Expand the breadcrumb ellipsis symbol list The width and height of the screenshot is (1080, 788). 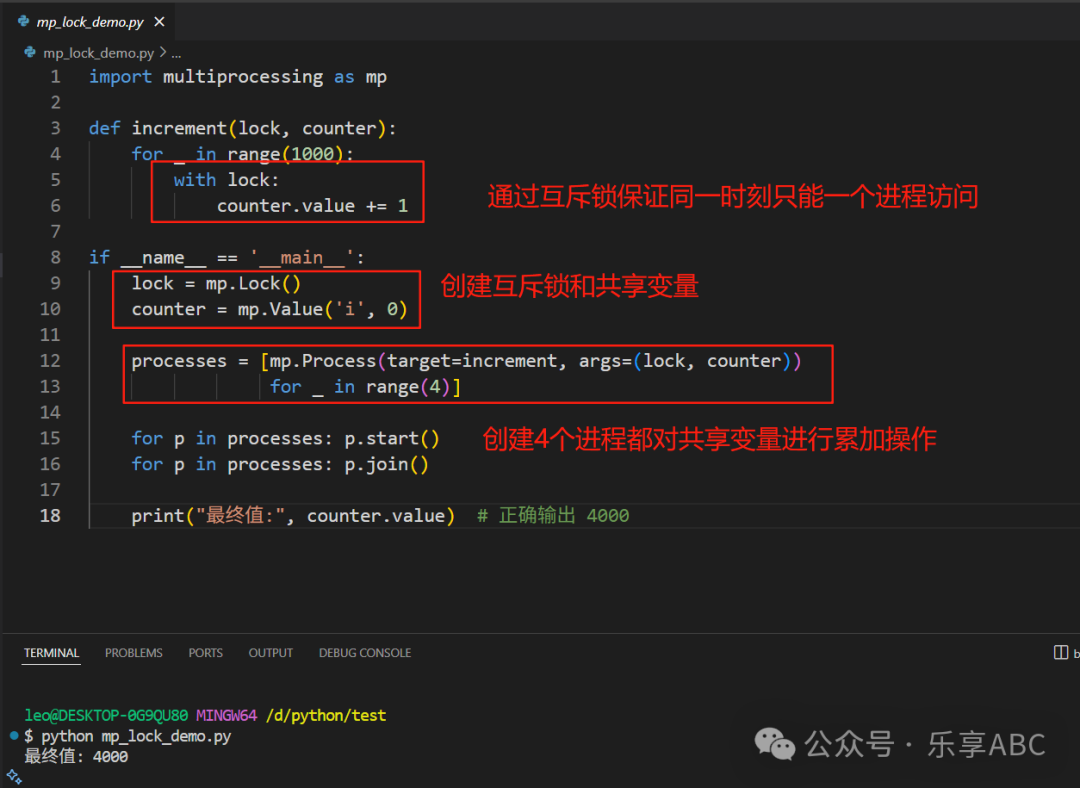coord(176,53)
